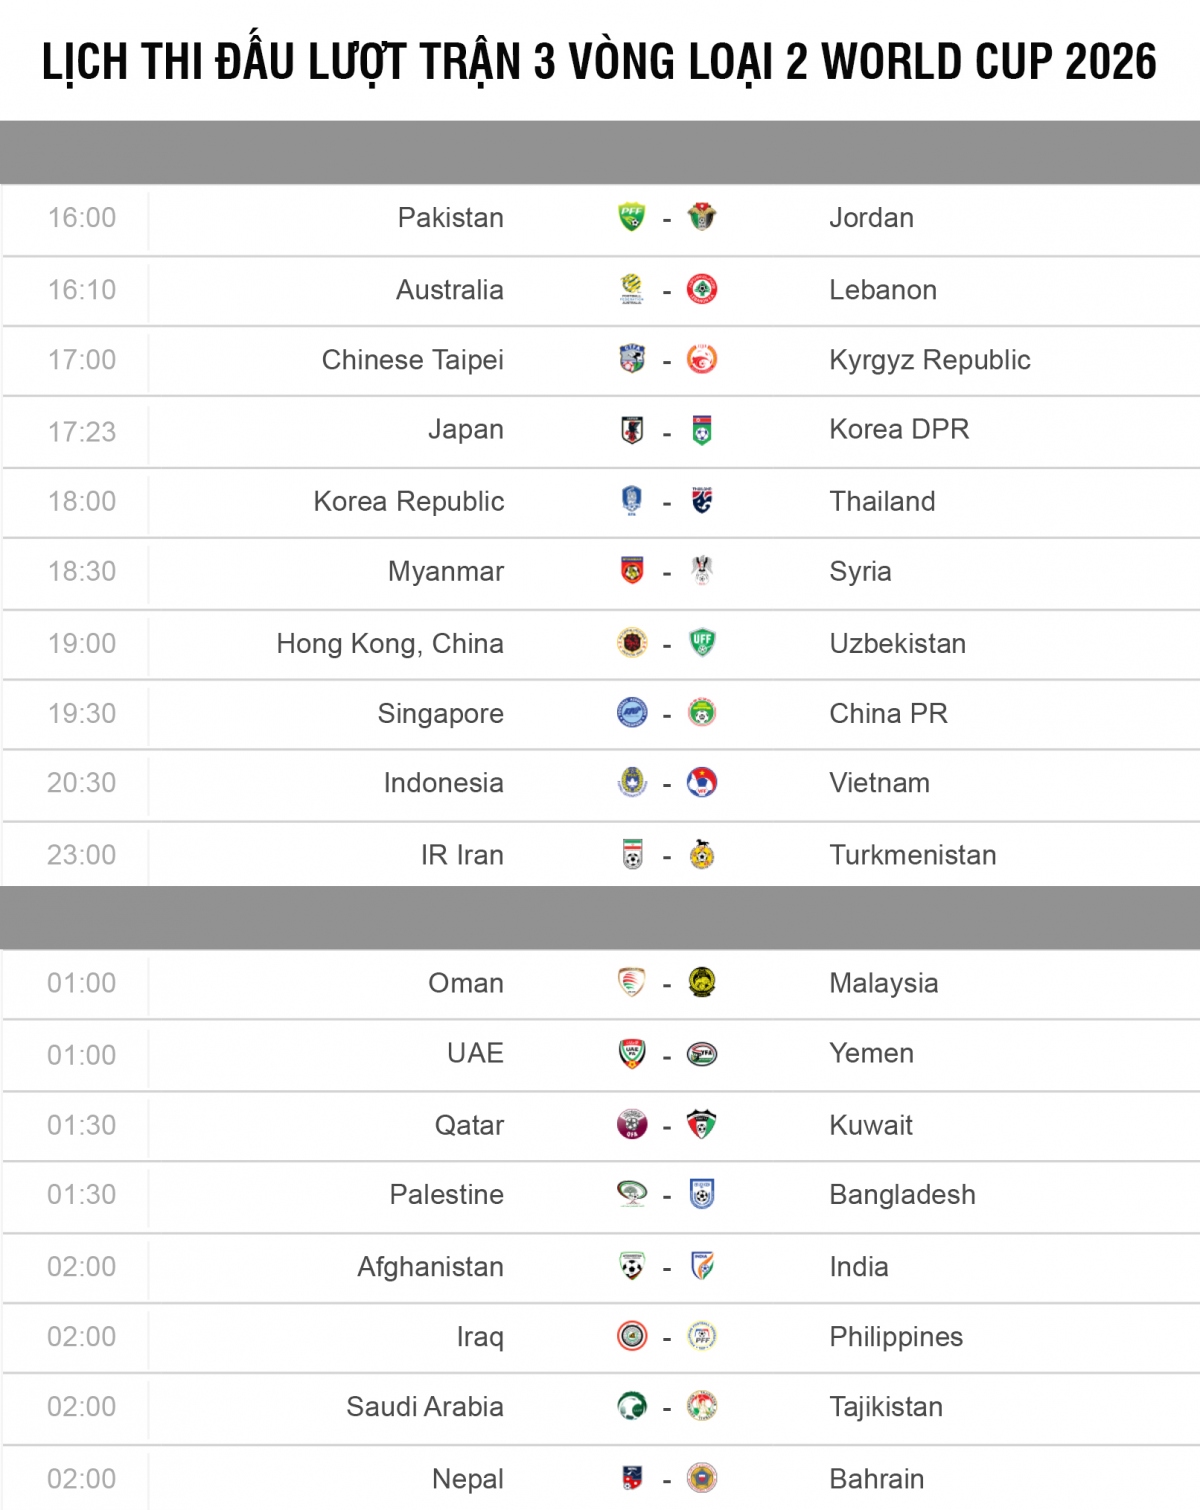The image size is (1200, 1510).
Task: Click Thailand's team crest icon
Action: tap(702, 501)
